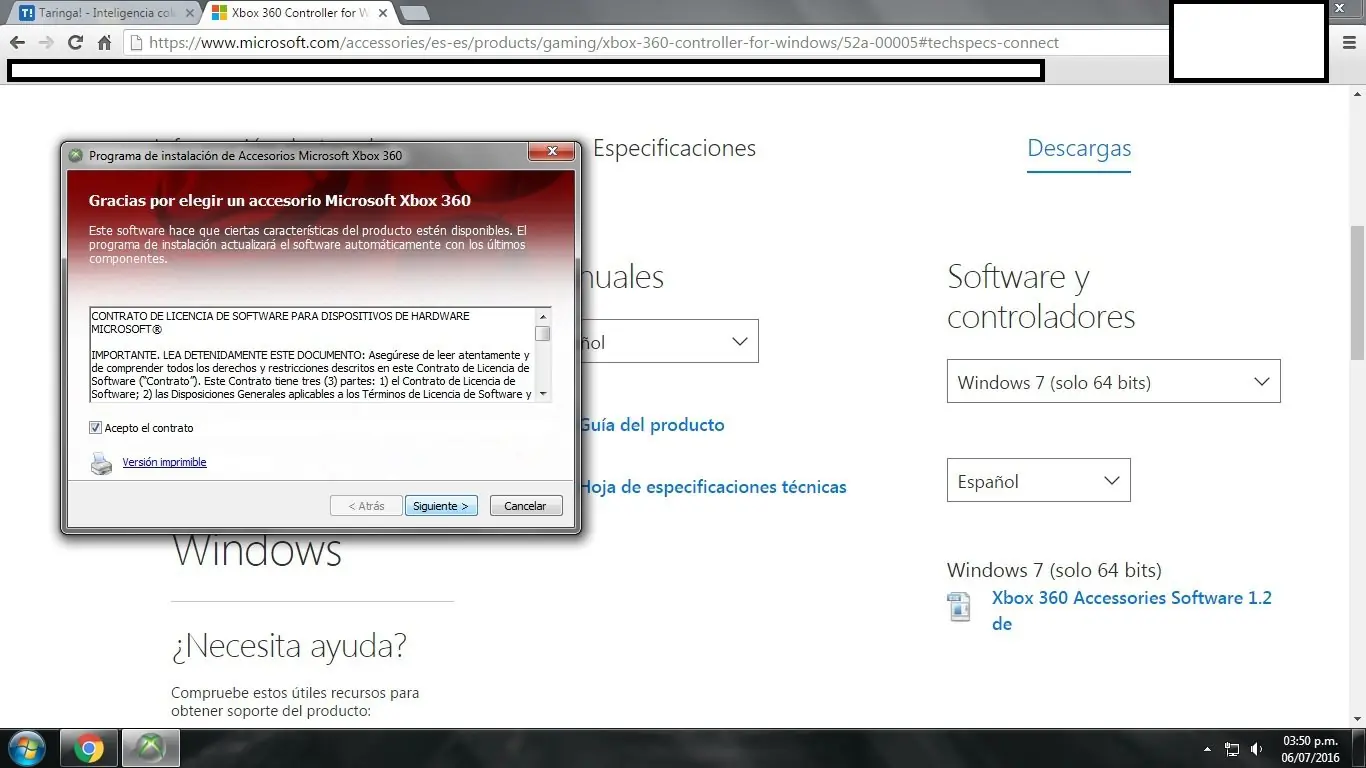Image resolution: width=1366 pixels, height=768 pixels.
Task: Close the Taringa! tab
Action: tap(191, 13)
